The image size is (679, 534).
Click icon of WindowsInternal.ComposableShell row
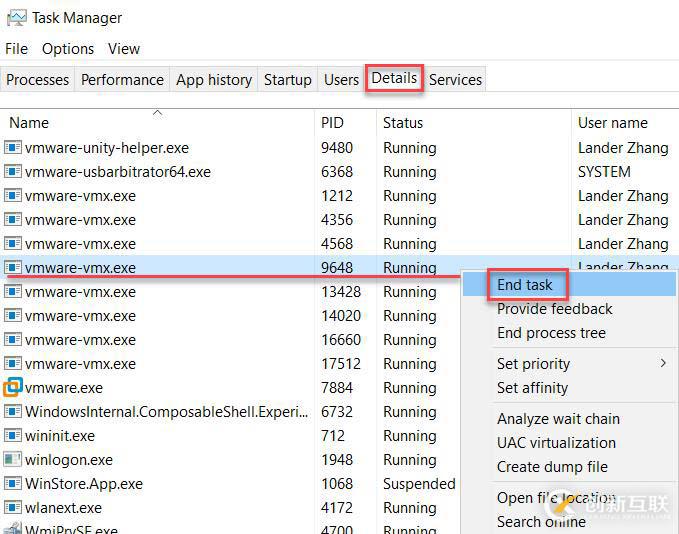[x=13, y=411]
